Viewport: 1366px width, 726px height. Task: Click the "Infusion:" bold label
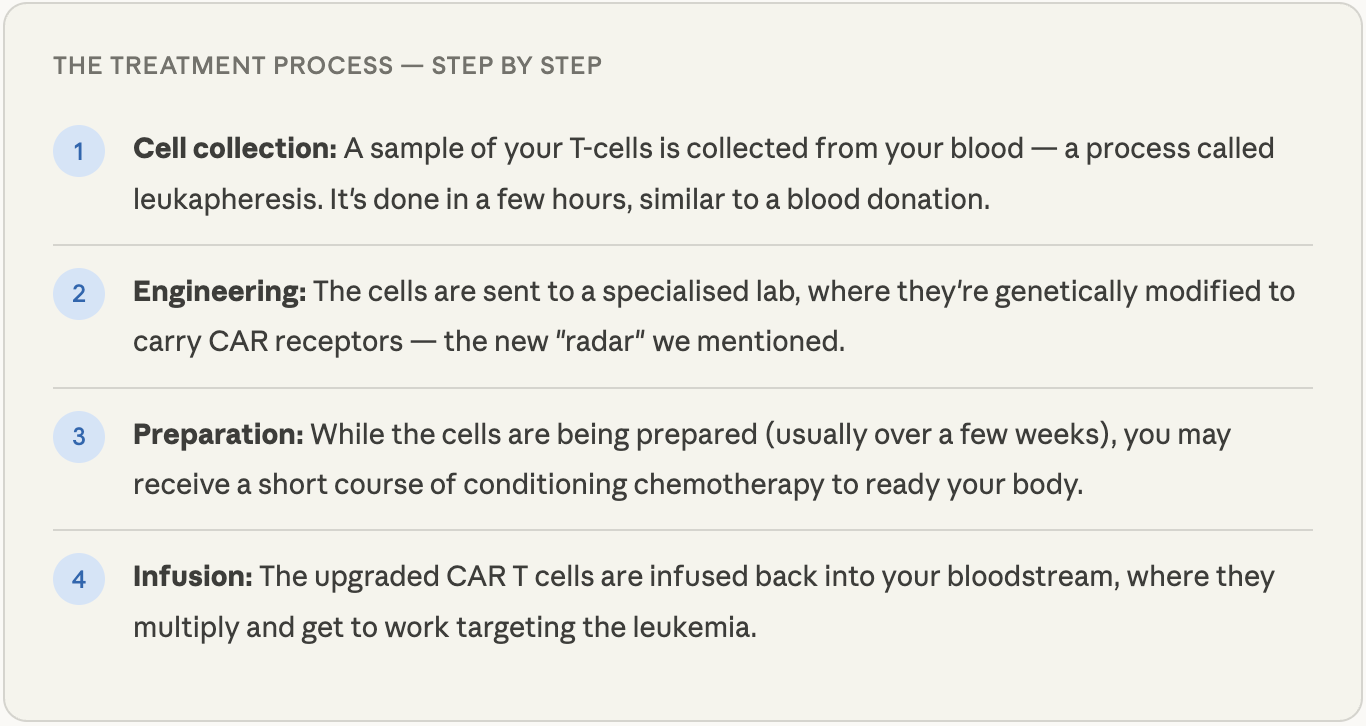[193, 577]
